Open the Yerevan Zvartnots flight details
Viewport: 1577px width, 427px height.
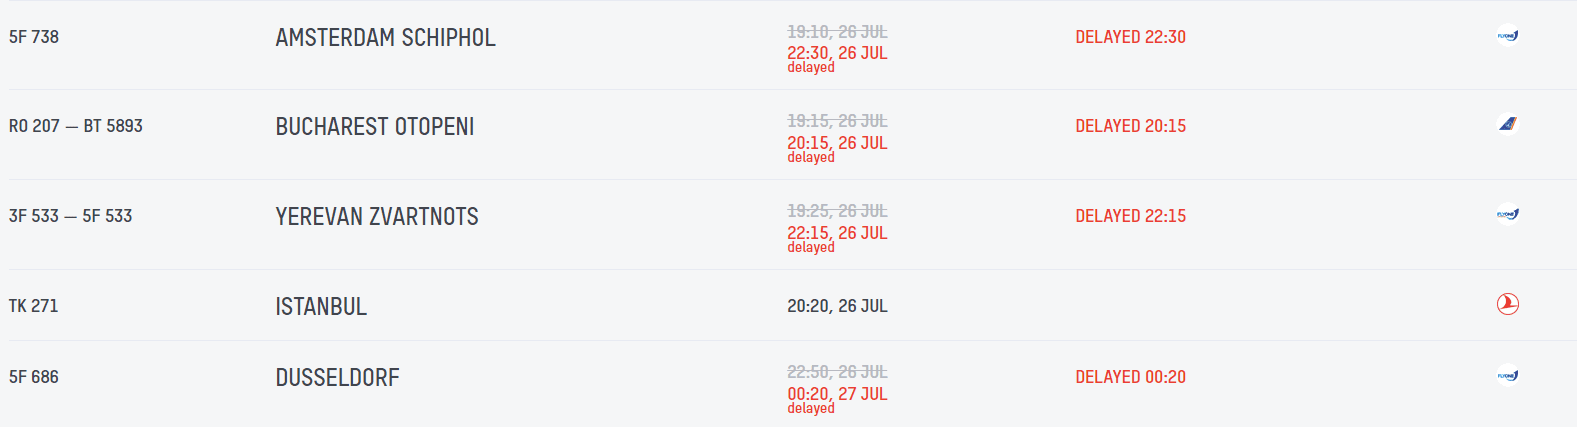[x=376, y=217]
